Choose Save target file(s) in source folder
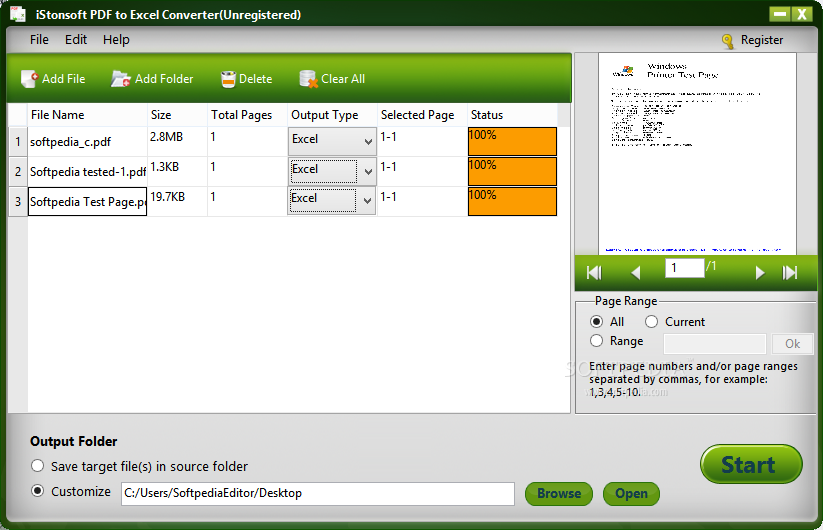Screen dimensions: 823x530 37,466
